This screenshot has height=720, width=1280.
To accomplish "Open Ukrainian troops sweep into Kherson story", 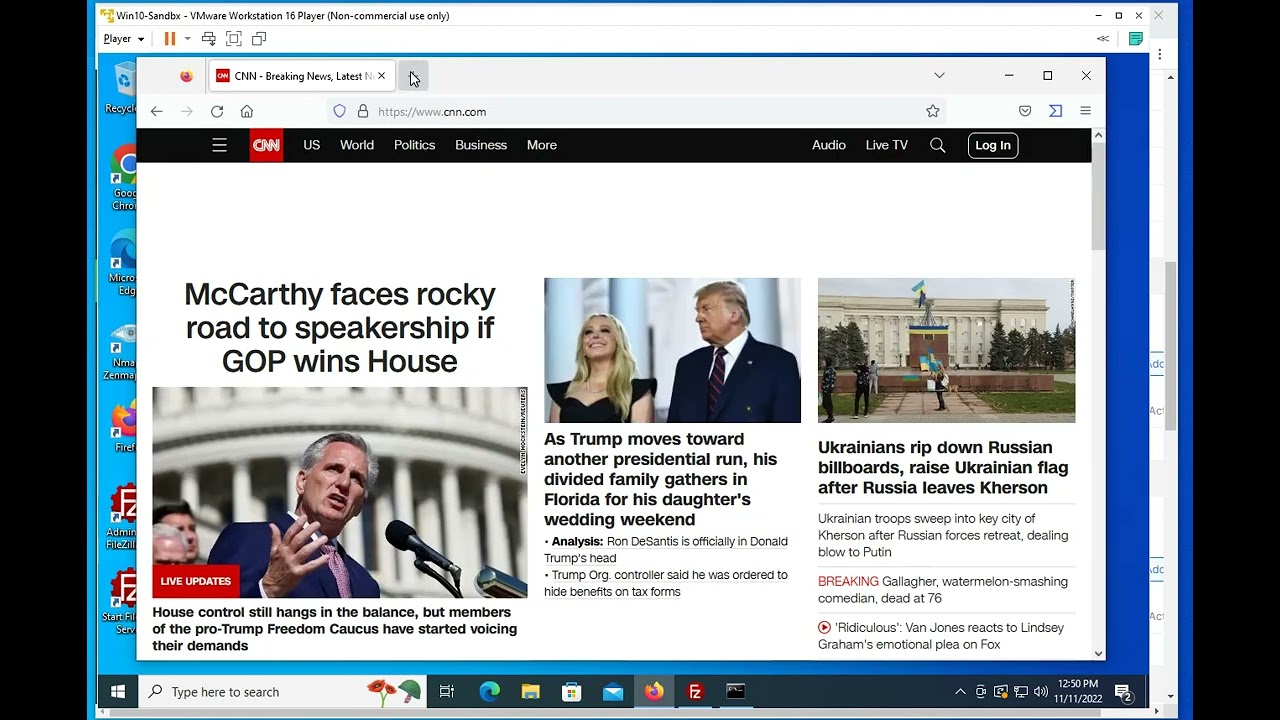I will point(943,535).
